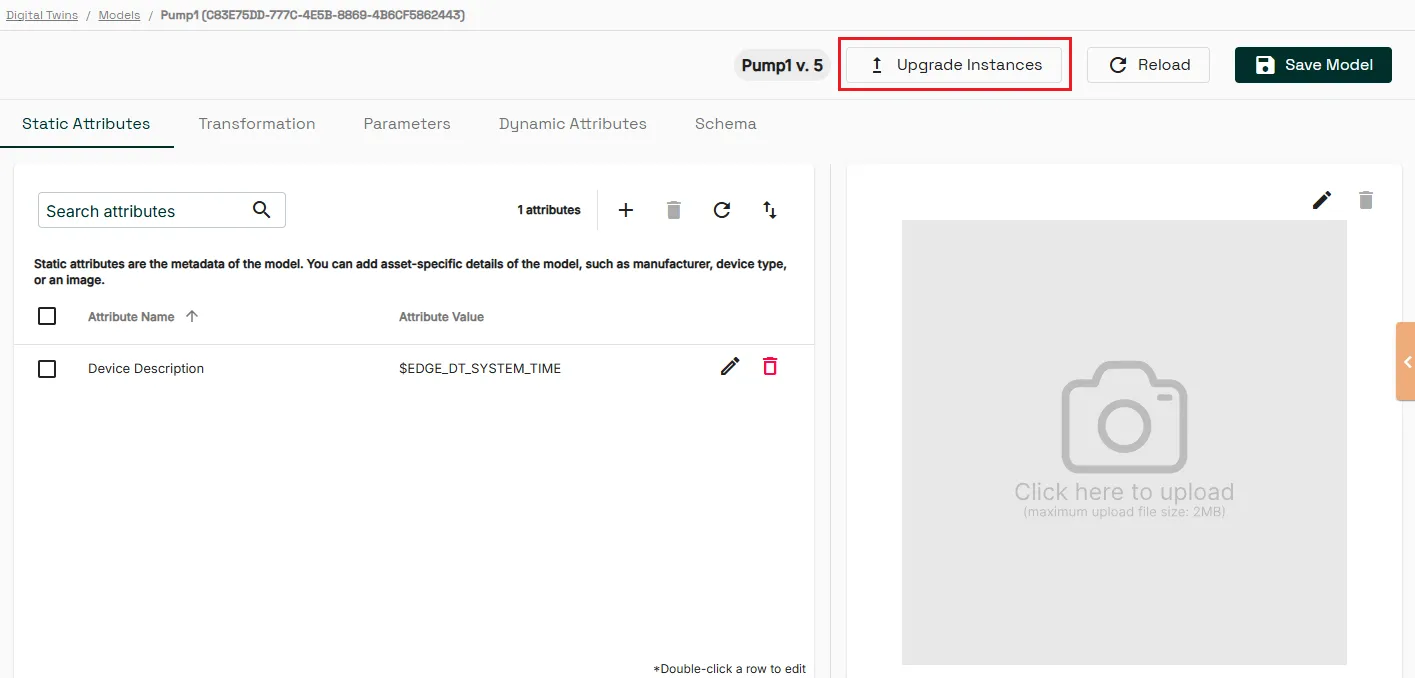Add a new static attribute
The height and width of the screenshot is (678, 1415).
[626, 210]
